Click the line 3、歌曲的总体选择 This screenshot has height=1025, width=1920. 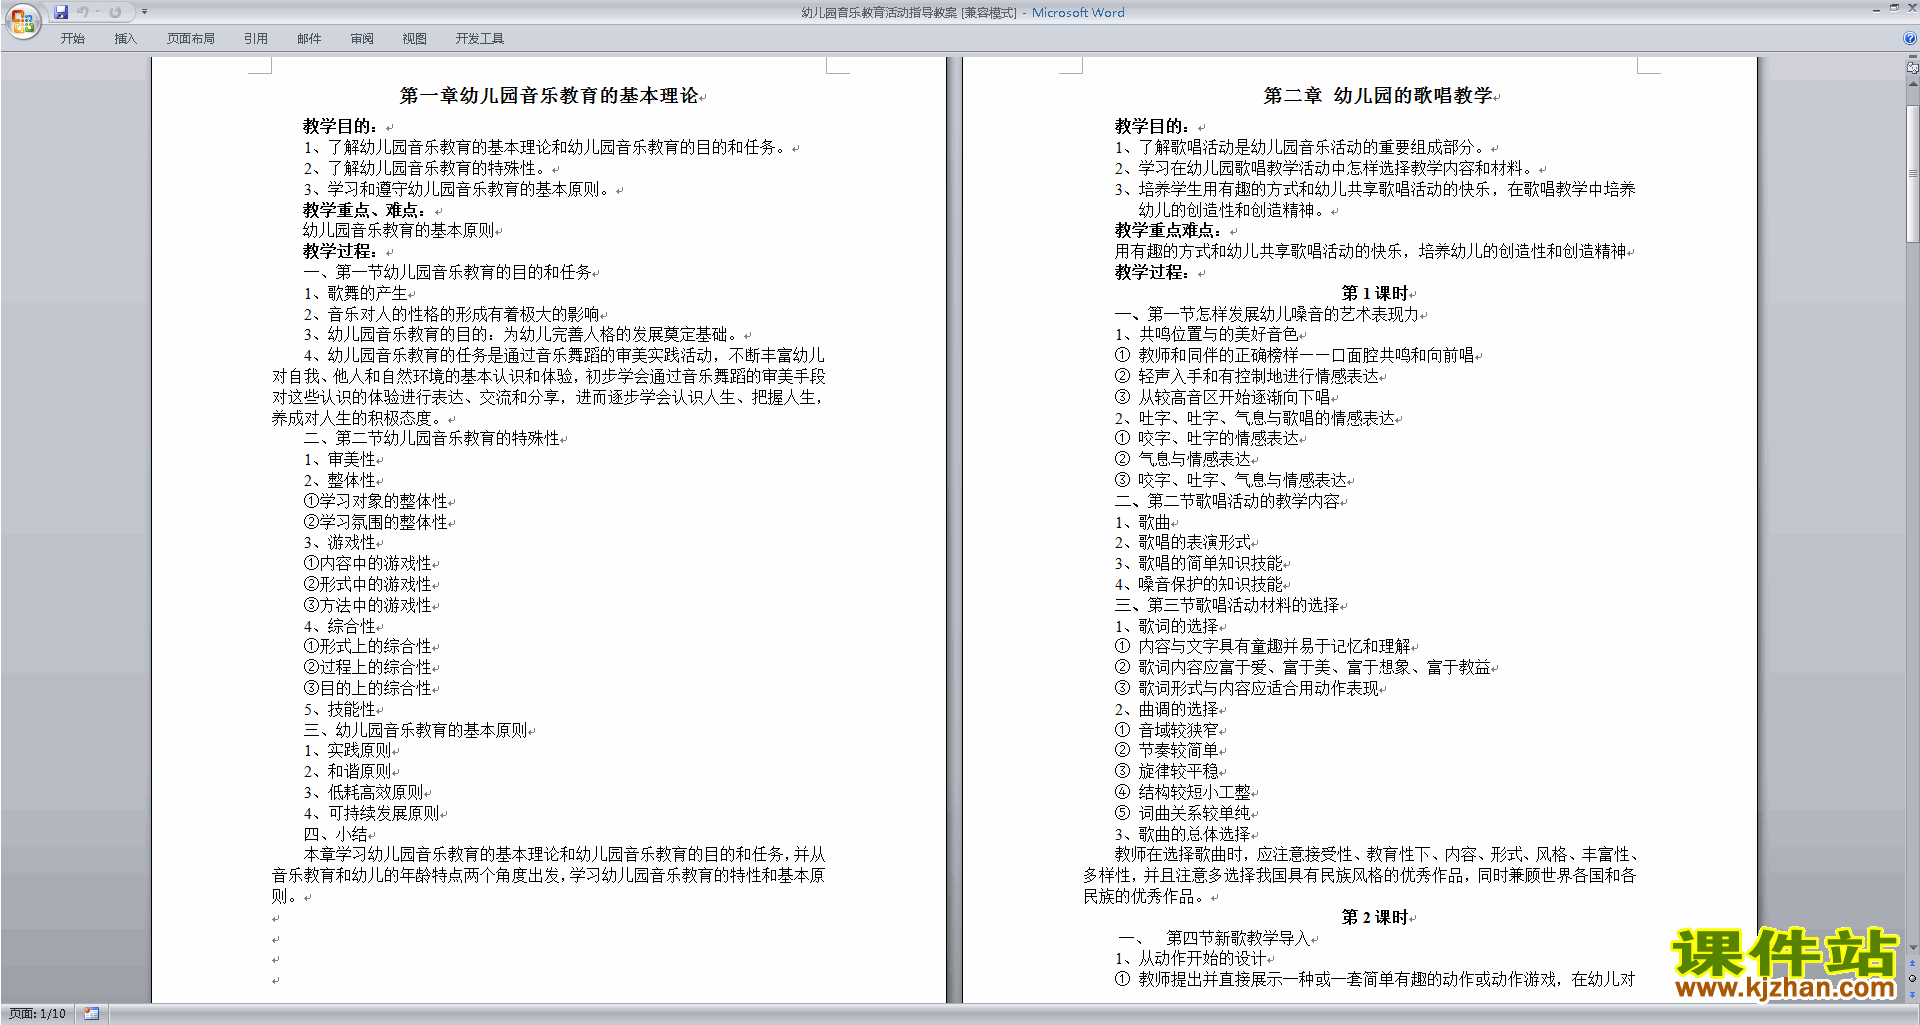coord(1183,834)
